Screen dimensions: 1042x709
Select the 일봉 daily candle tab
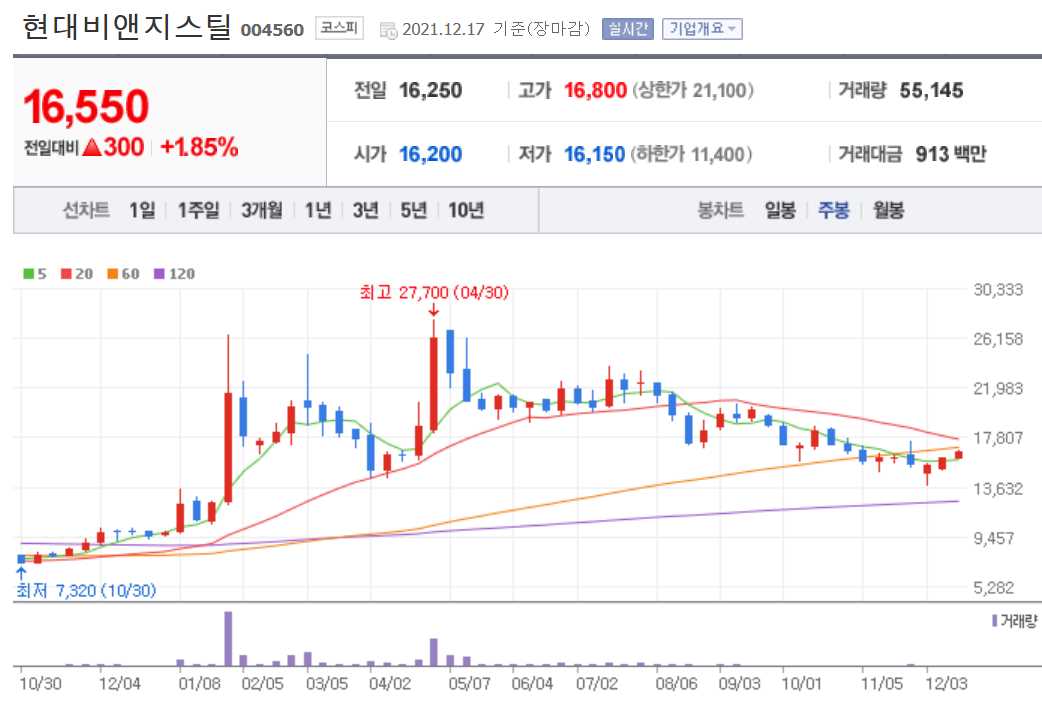tap(781, 210)
